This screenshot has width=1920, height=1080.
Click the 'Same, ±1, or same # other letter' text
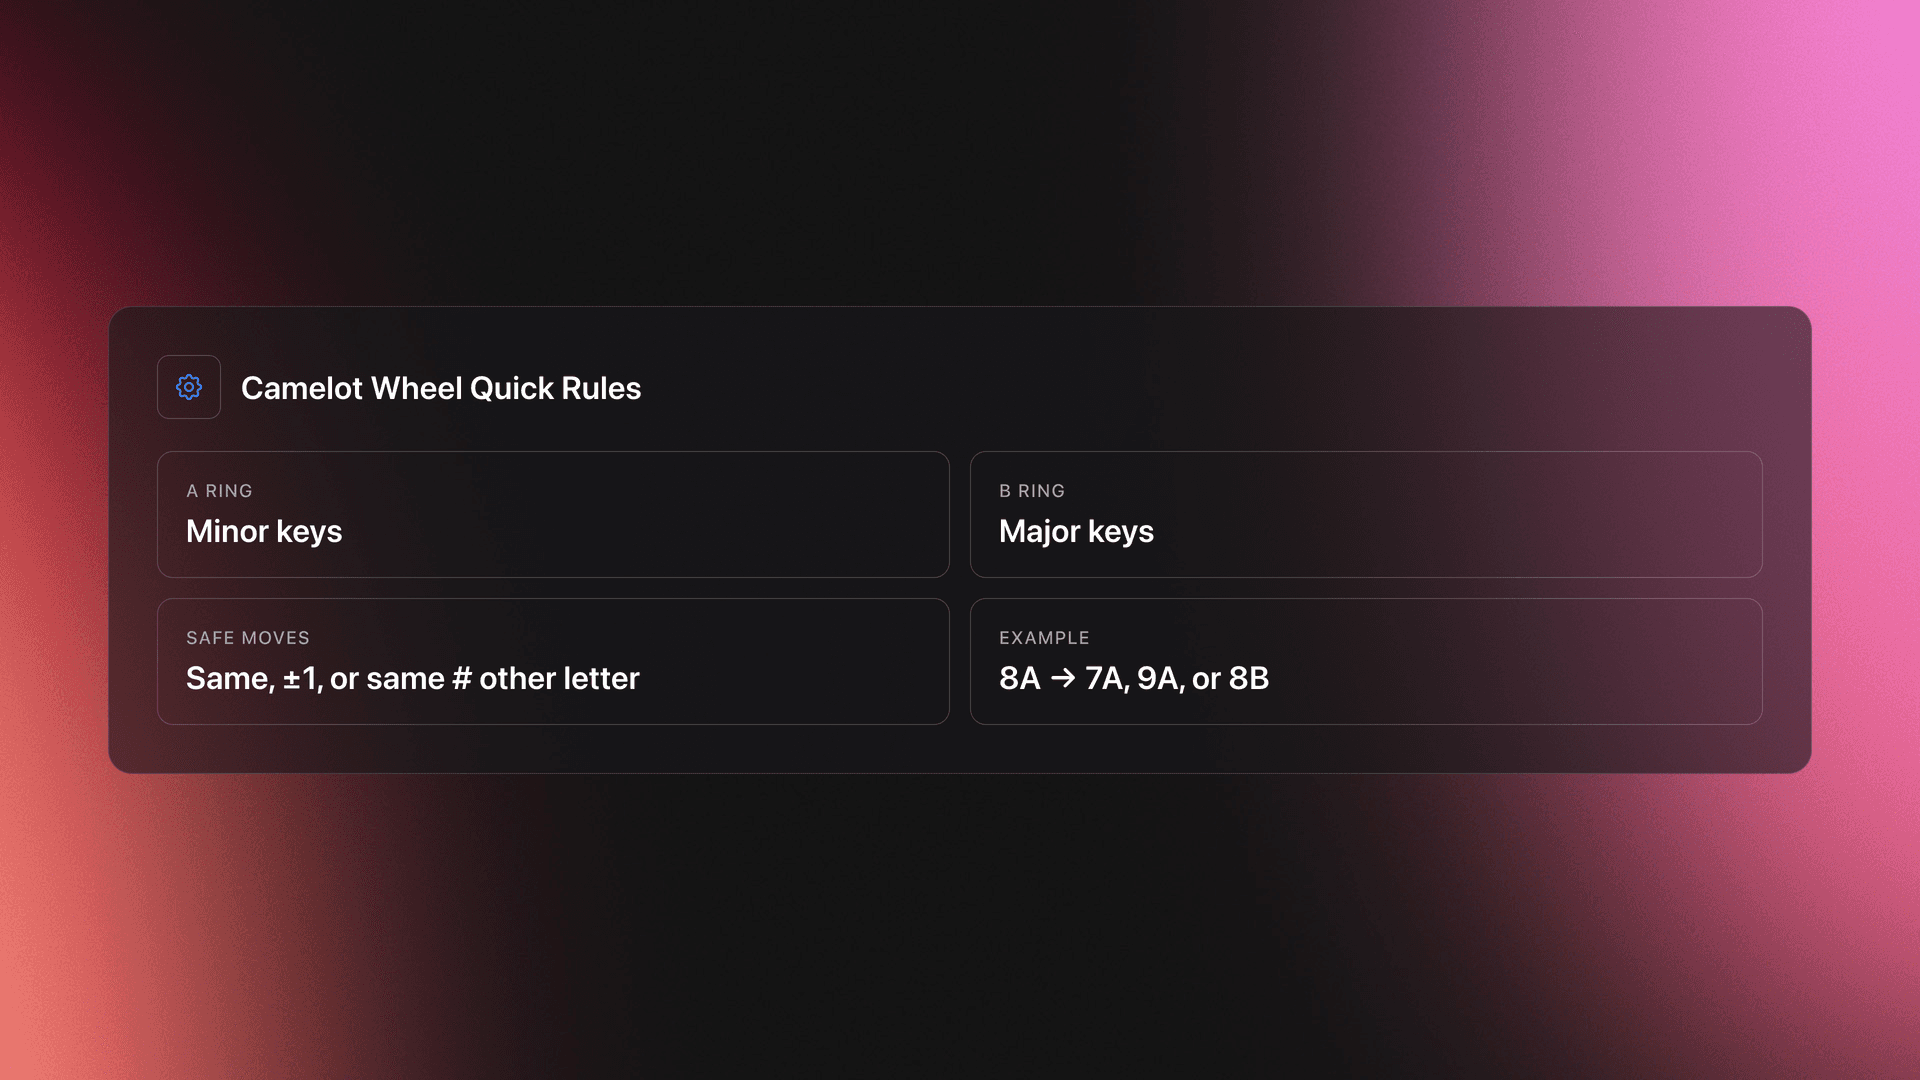tap(412, 678)
